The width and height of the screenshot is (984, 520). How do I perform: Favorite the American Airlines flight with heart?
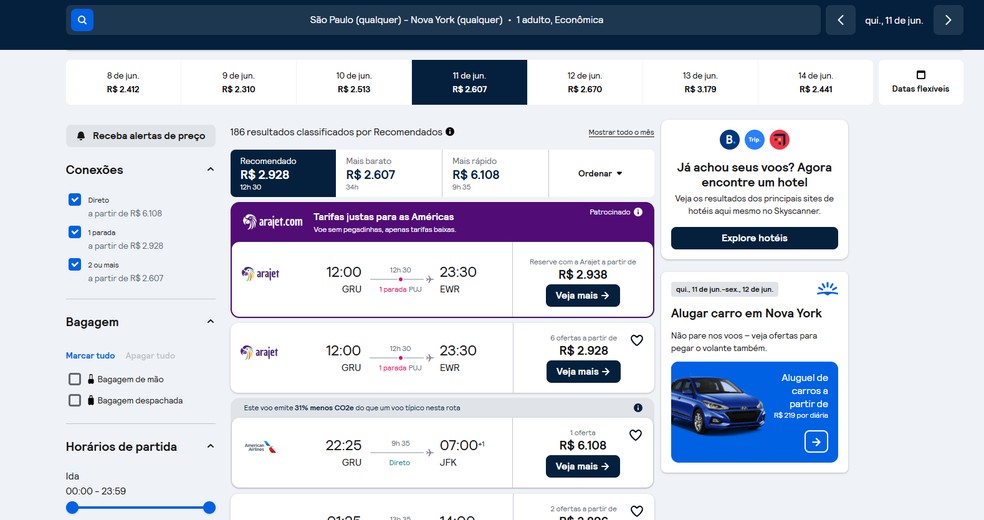(635, 435)
